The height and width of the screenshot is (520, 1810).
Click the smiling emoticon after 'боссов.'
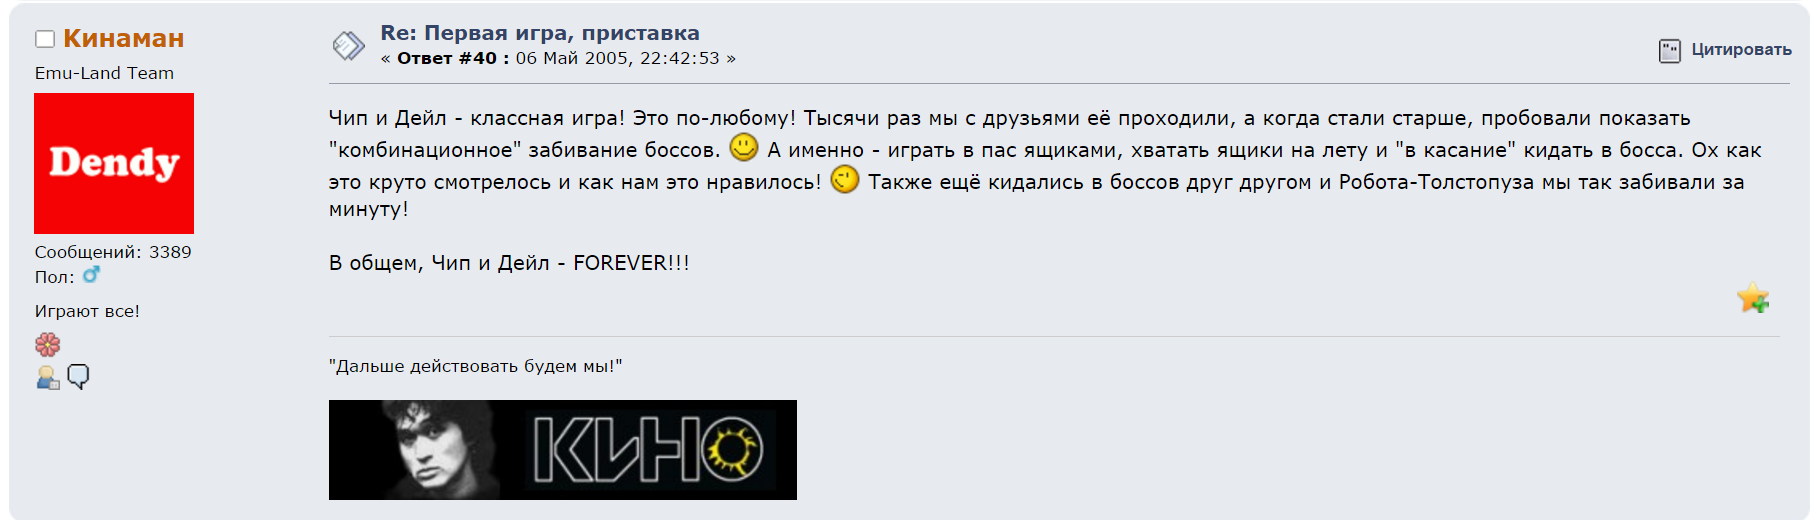point(744,147)
